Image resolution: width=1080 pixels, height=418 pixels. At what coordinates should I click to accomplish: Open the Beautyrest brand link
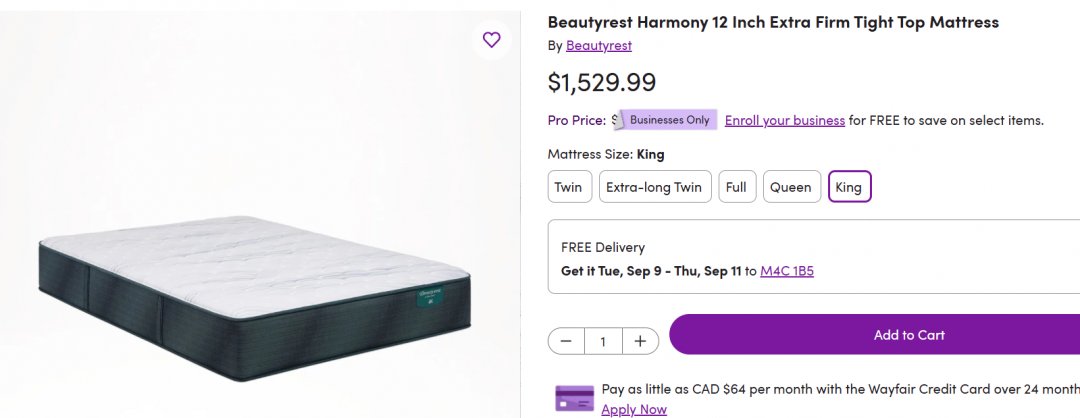pos(598,45)
